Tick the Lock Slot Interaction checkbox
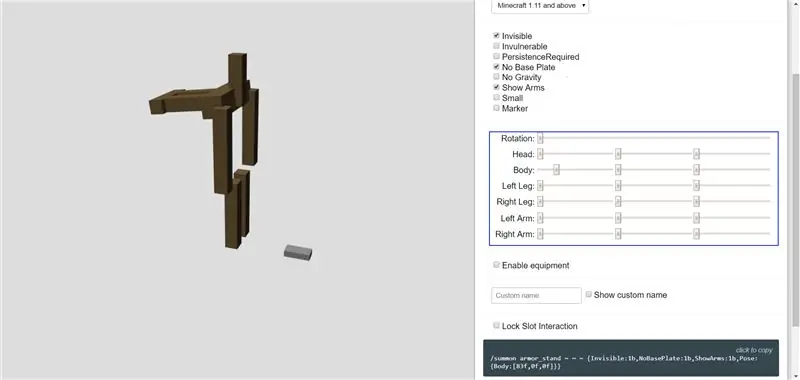 496,325
